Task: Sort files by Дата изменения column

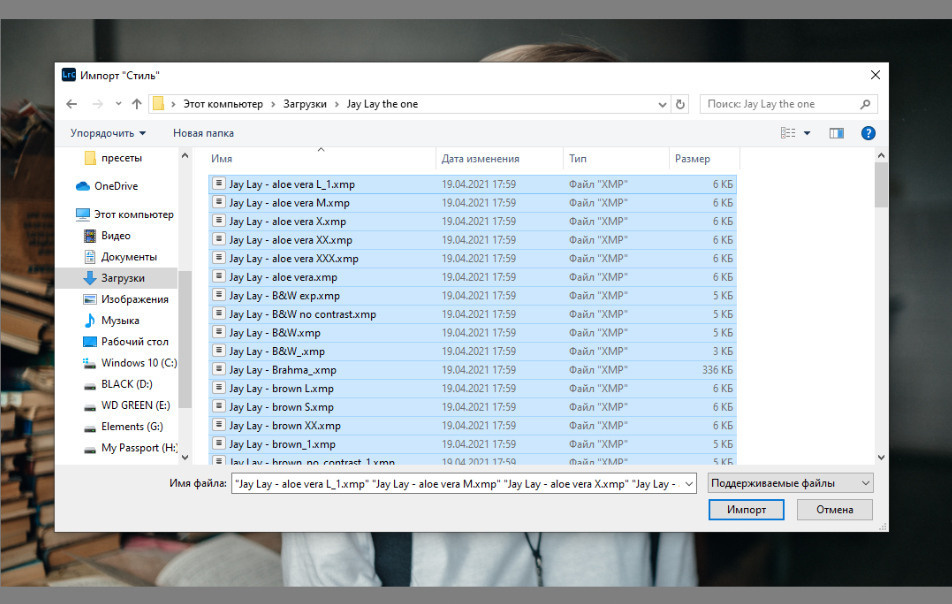Action: (x=481, y=159)
